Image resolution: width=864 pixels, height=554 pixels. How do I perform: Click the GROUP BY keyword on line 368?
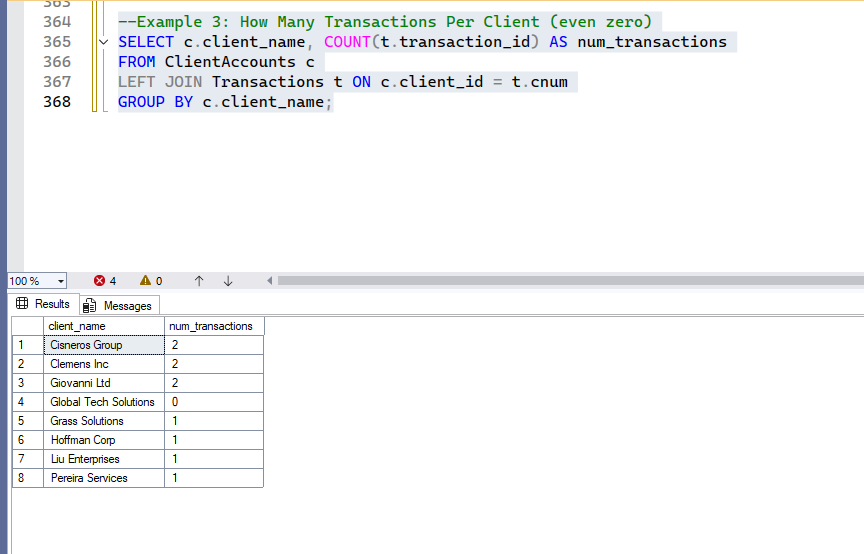point(155,102)
